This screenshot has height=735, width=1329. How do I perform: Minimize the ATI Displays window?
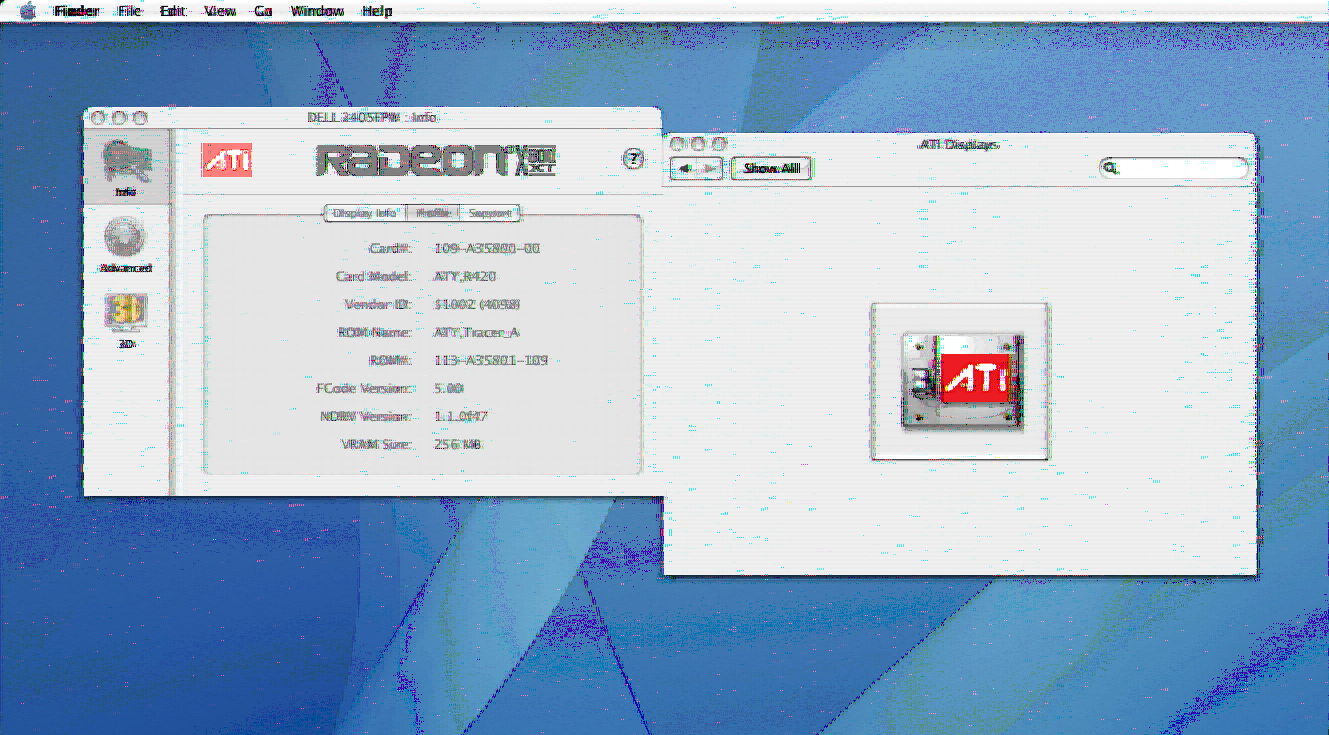pyautogui.click(x=698, y=144)
